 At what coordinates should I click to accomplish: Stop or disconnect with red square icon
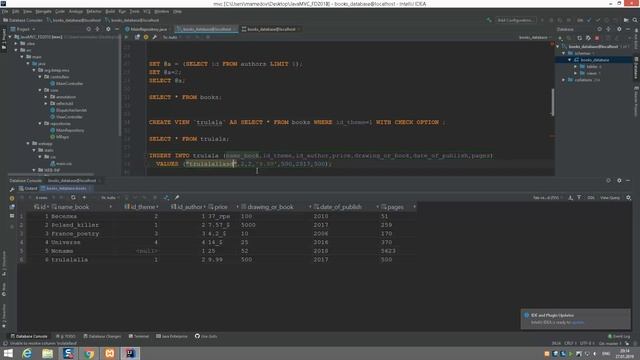597,38
